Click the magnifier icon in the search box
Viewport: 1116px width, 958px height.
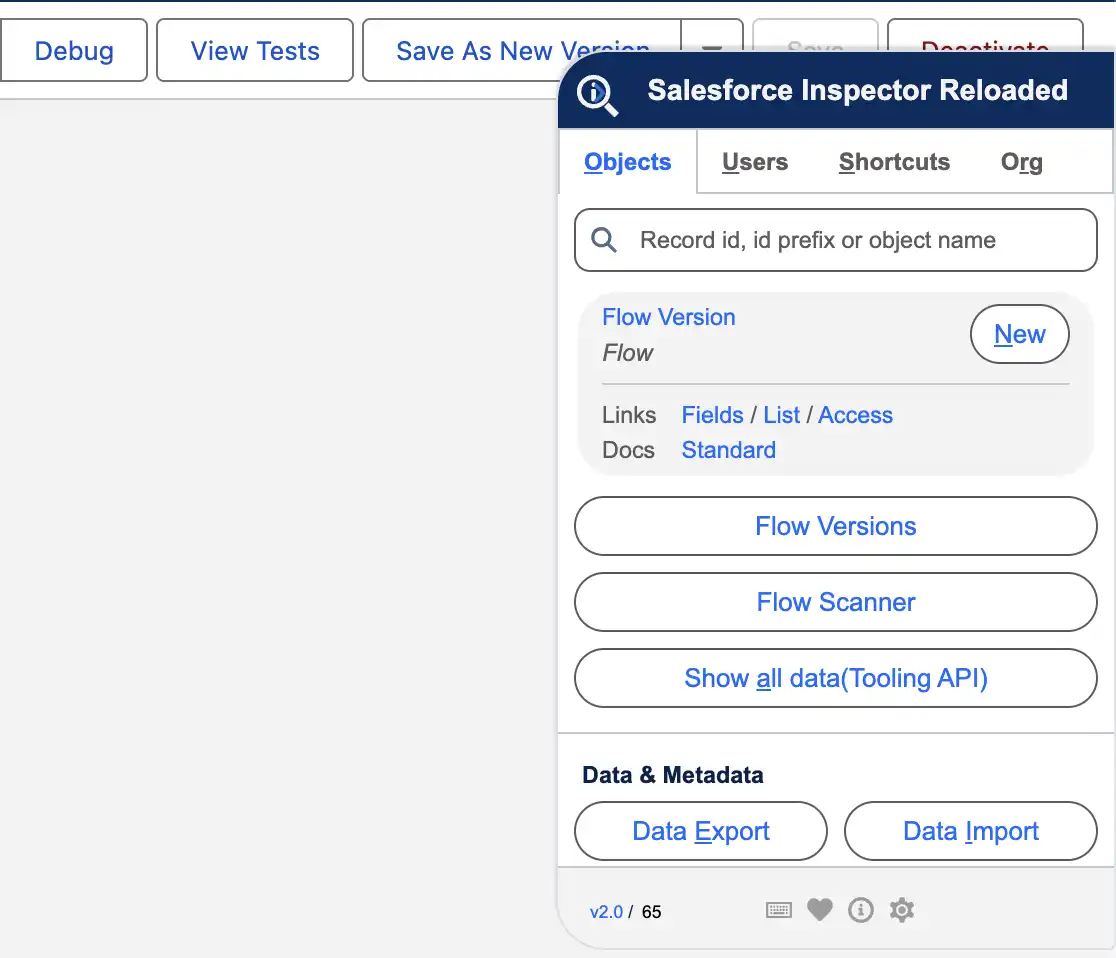point(604,240)
